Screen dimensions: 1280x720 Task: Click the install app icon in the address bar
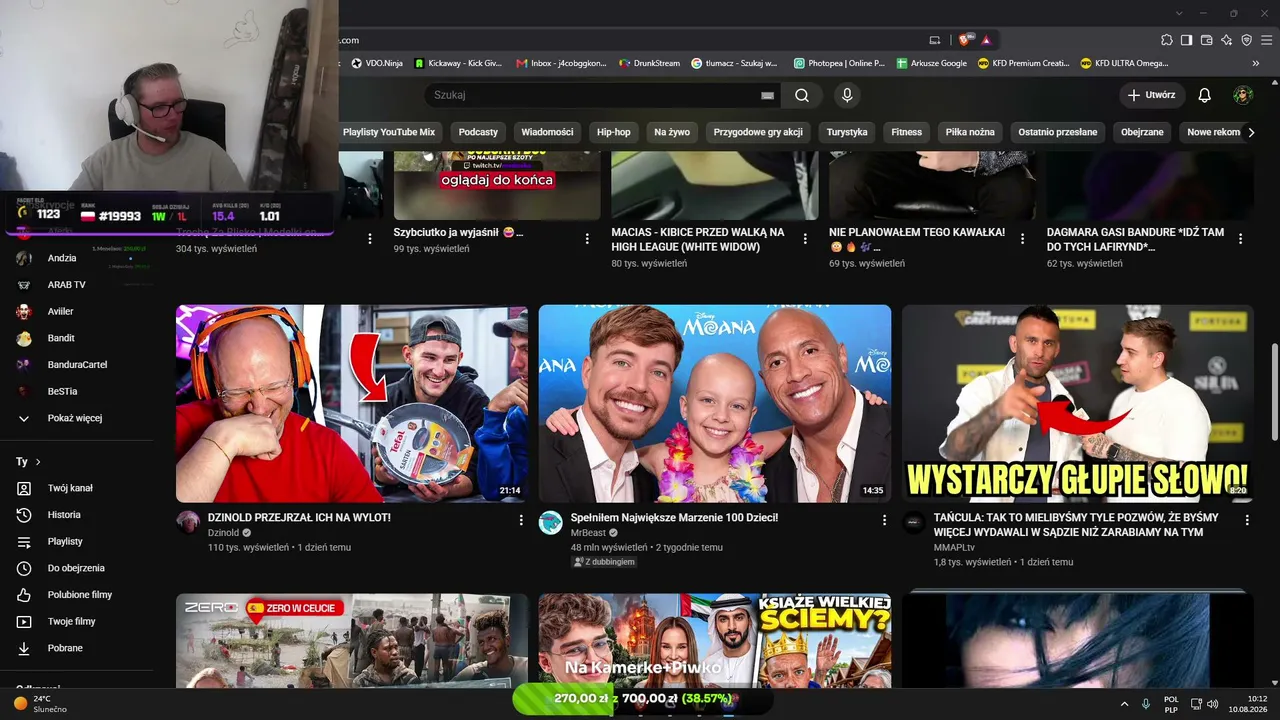[x=935, y=40]
